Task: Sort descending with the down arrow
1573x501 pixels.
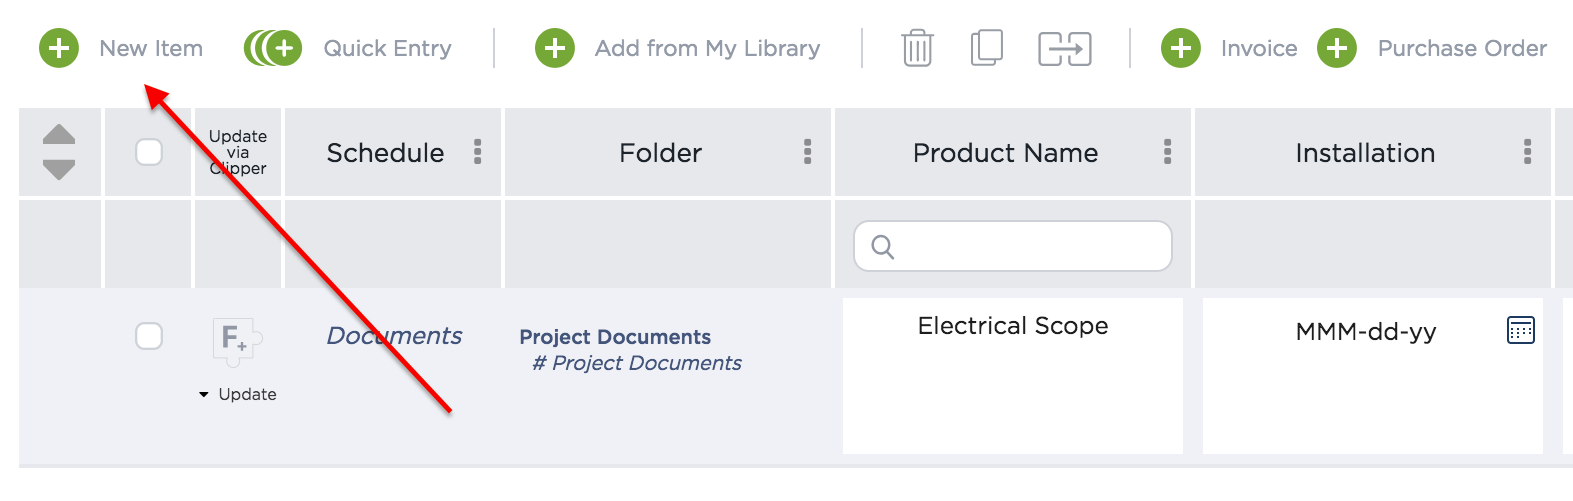Action: click(59, 169)
